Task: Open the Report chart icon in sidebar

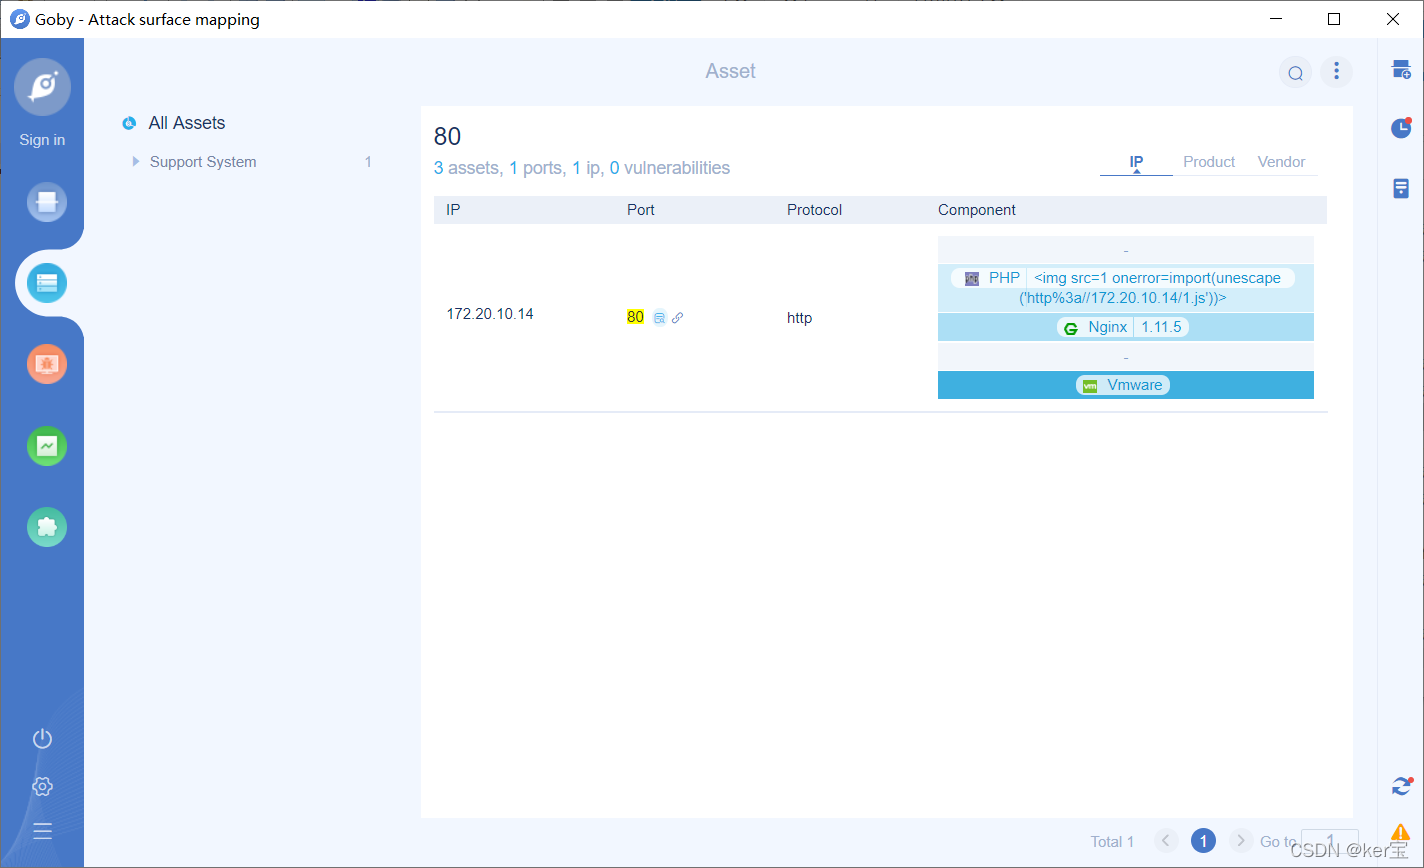Action: pyautogui.click(x=47, y=446)
